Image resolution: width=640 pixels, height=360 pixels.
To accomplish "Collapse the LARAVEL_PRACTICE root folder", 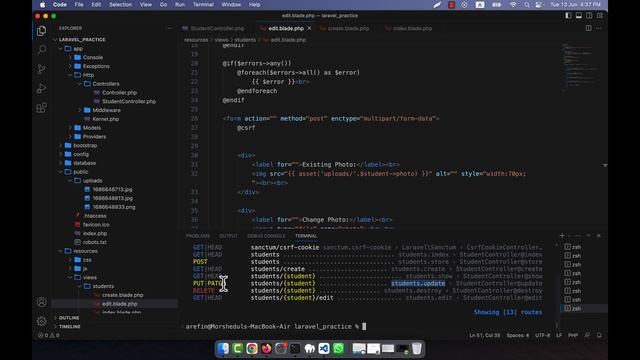I will coord(82,40).
